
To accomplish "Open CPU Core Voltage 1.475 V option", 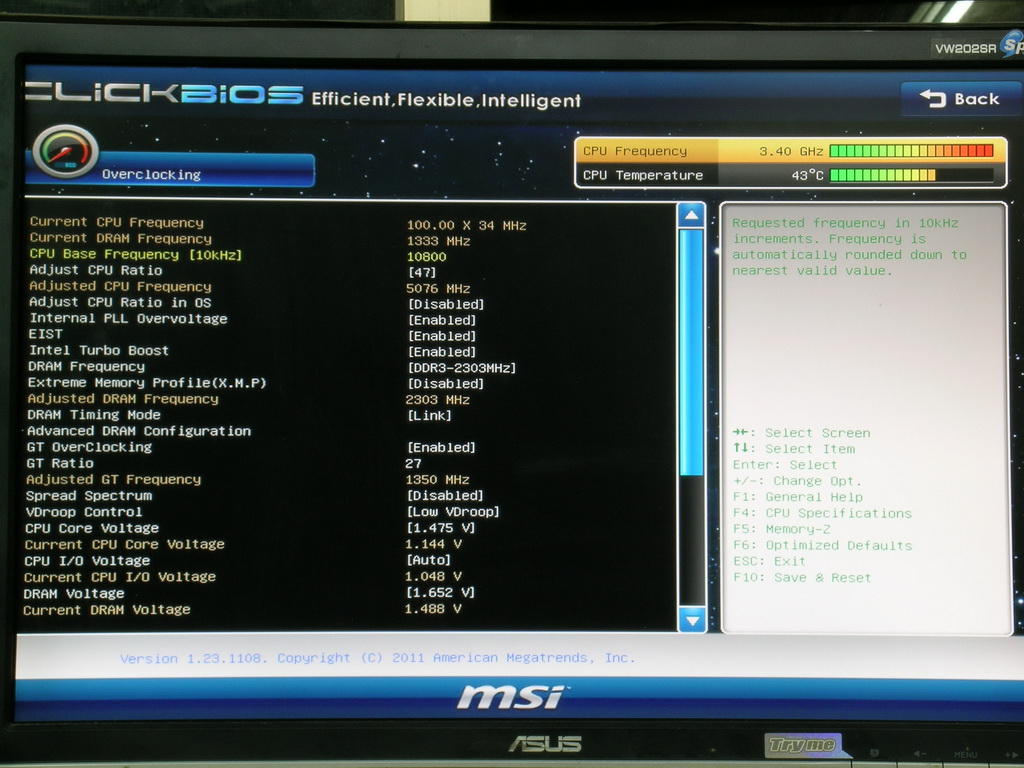I will pos(441,528).
